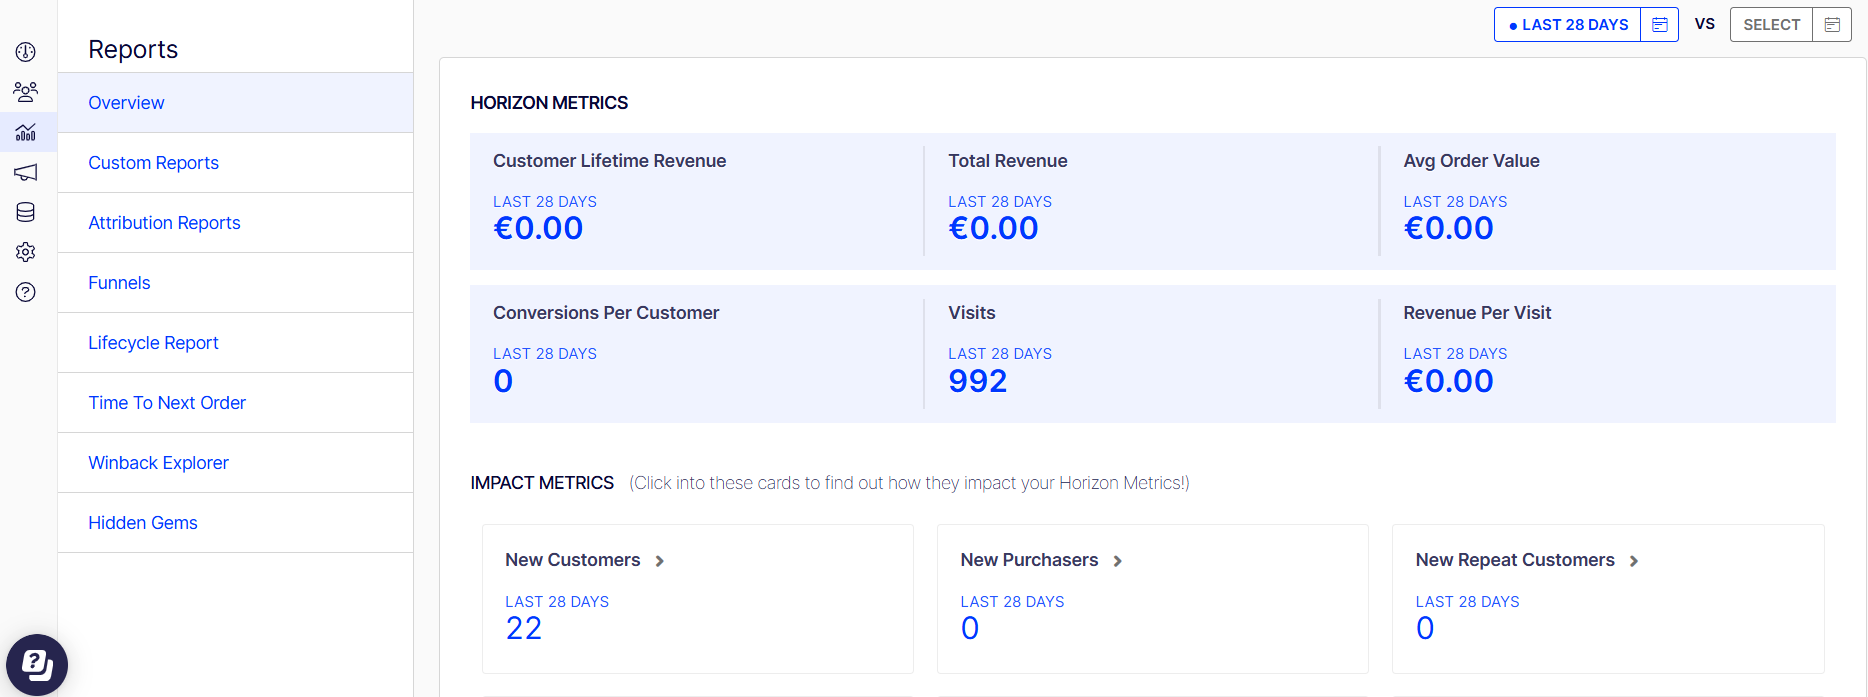Click calendar icon next to Last 28 Days

(x=1659, y=25)
